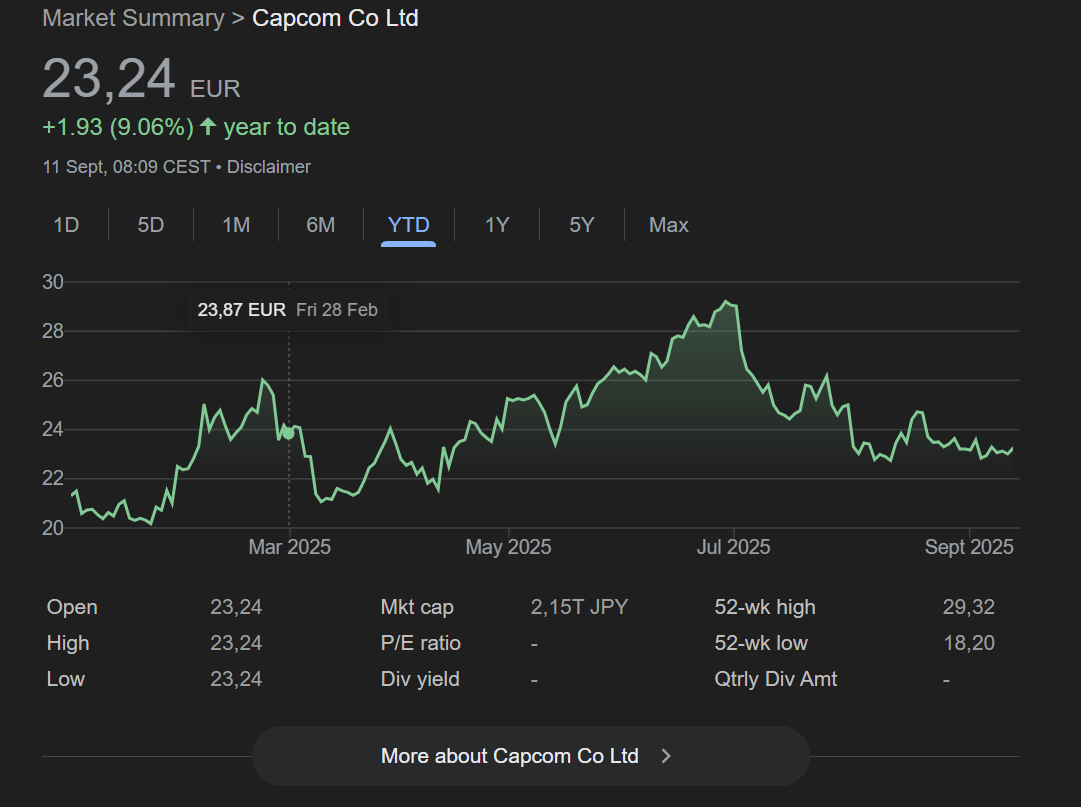Click the Mkt cap value 2,15T JPY
Image resolution: width=1081 pixels, height=807 pixels.
coord(579,607)
